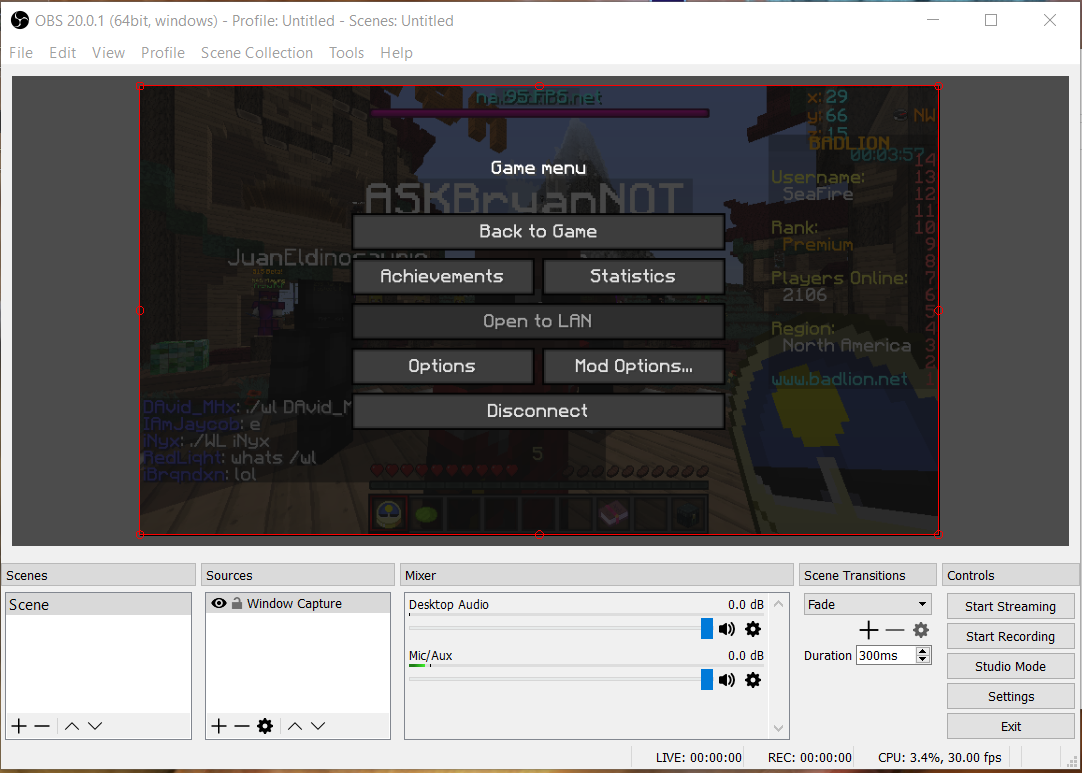
Task: Toggle Window Capture visibility eye
Action: tap(219, 603)
